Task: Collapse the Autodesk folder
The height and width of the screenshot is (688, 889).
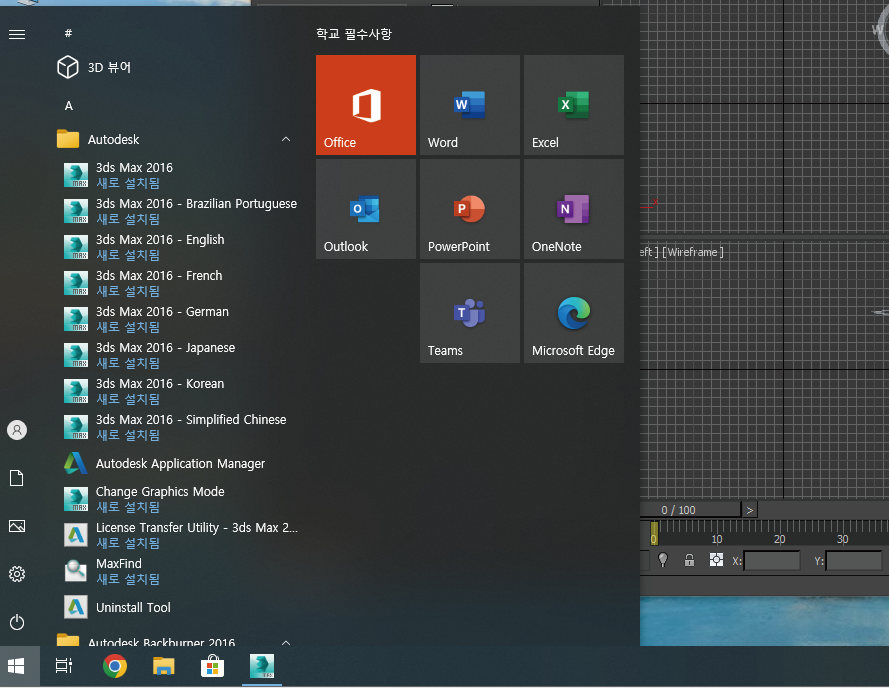Action: 286,139
